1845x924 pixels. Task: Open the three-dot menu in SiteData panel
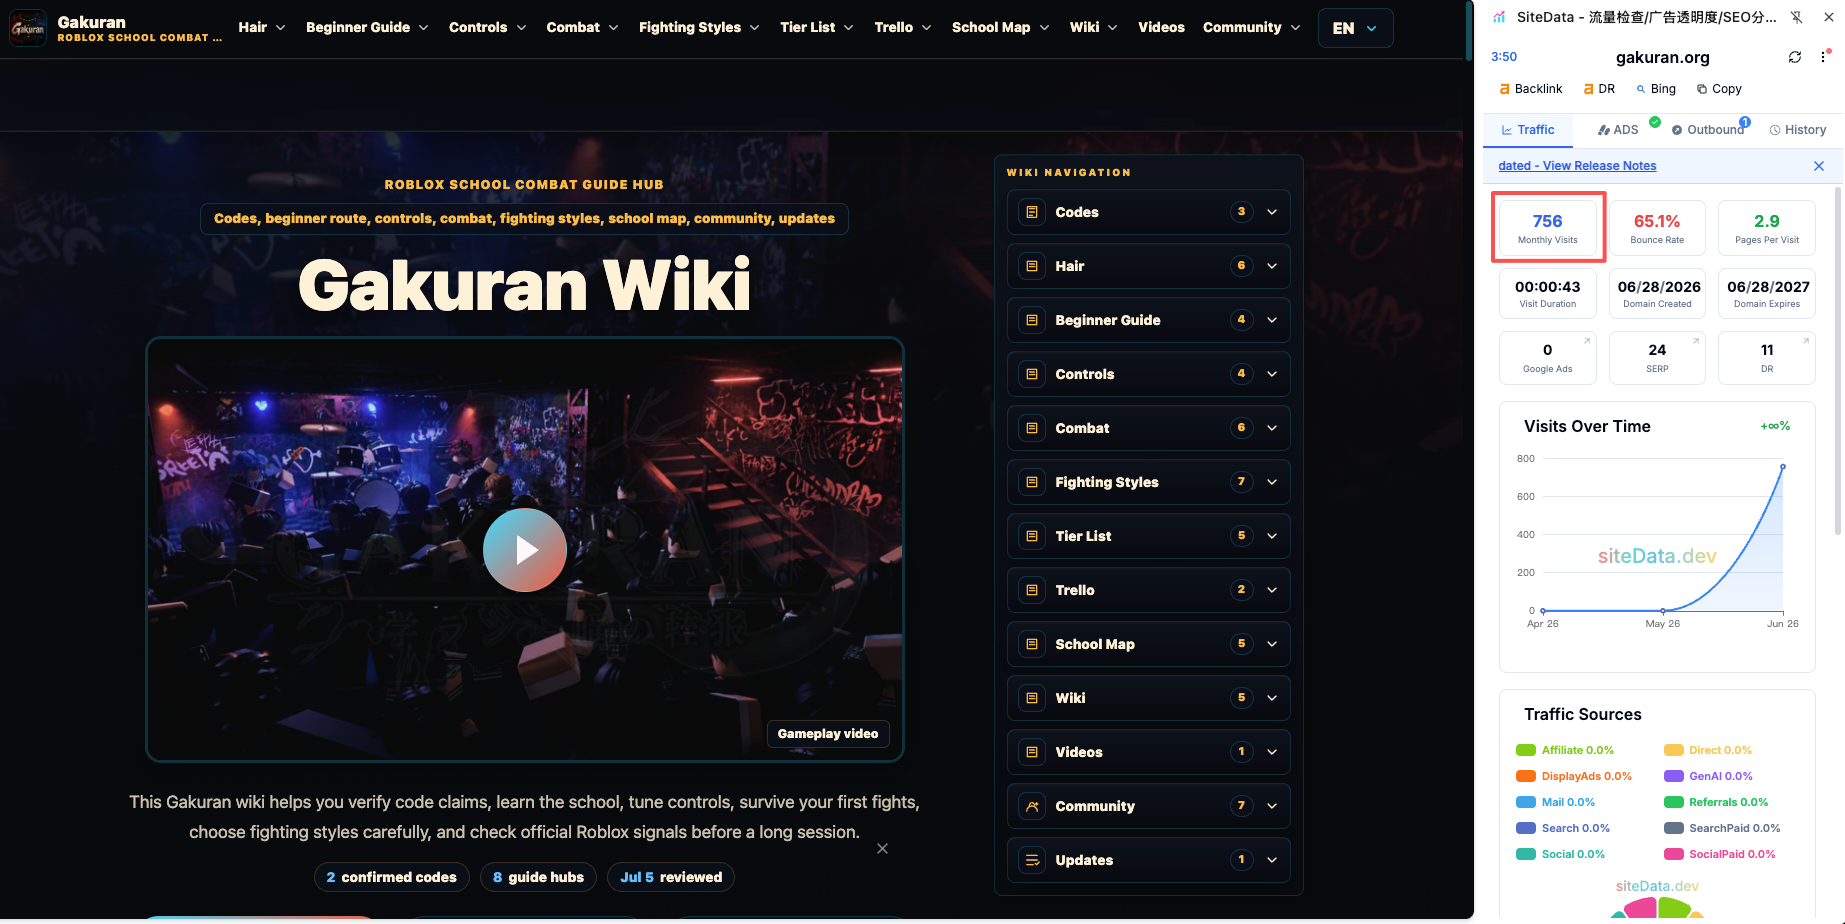tap(1823, 57)
